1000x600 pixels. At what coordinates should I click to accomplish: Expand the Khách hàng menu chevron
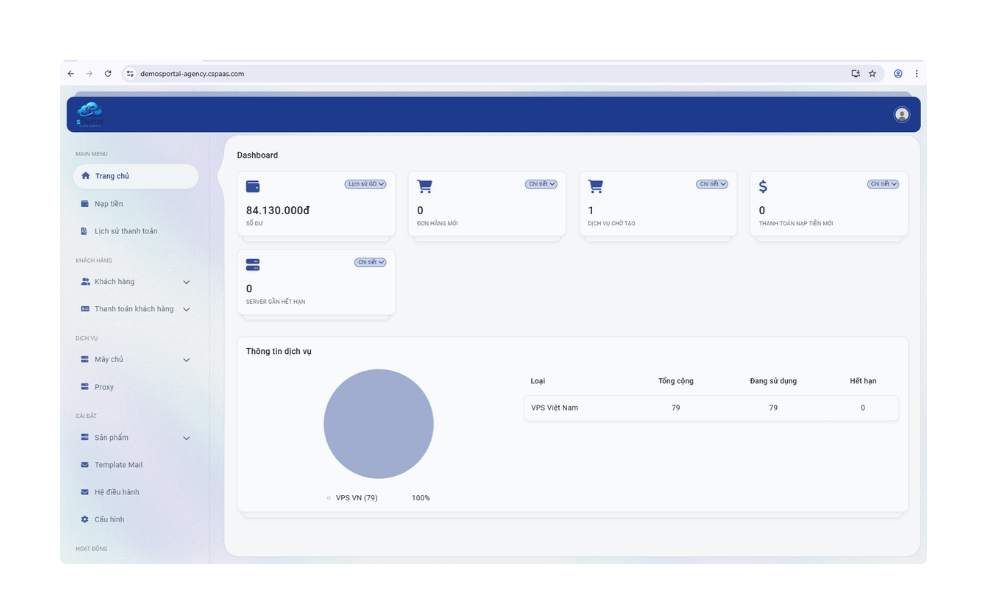[x=186, y=282]
